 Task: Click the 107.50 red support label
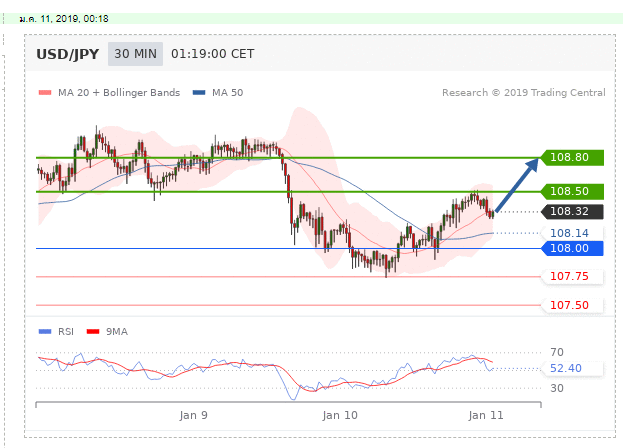573,305
